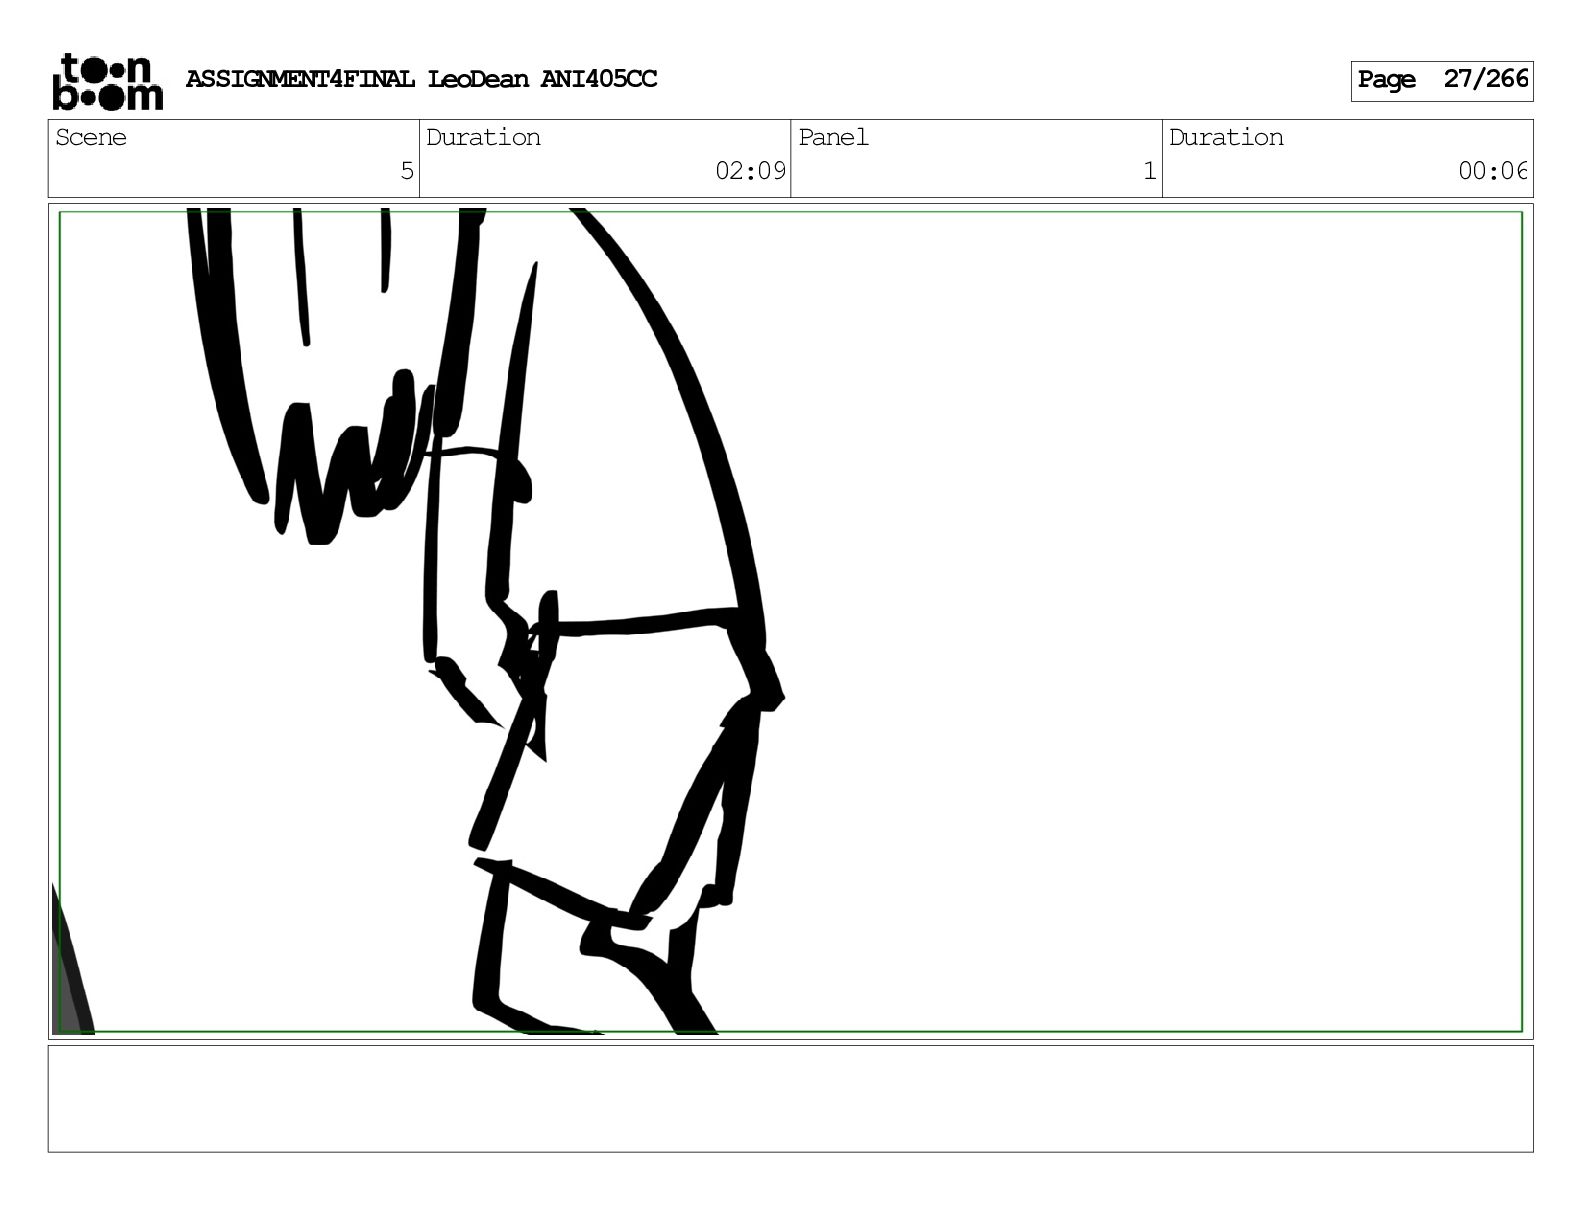The width and height of the screenshot is (1584, 1224).
Task: Select the scene number 5
Action: (407, 171)
